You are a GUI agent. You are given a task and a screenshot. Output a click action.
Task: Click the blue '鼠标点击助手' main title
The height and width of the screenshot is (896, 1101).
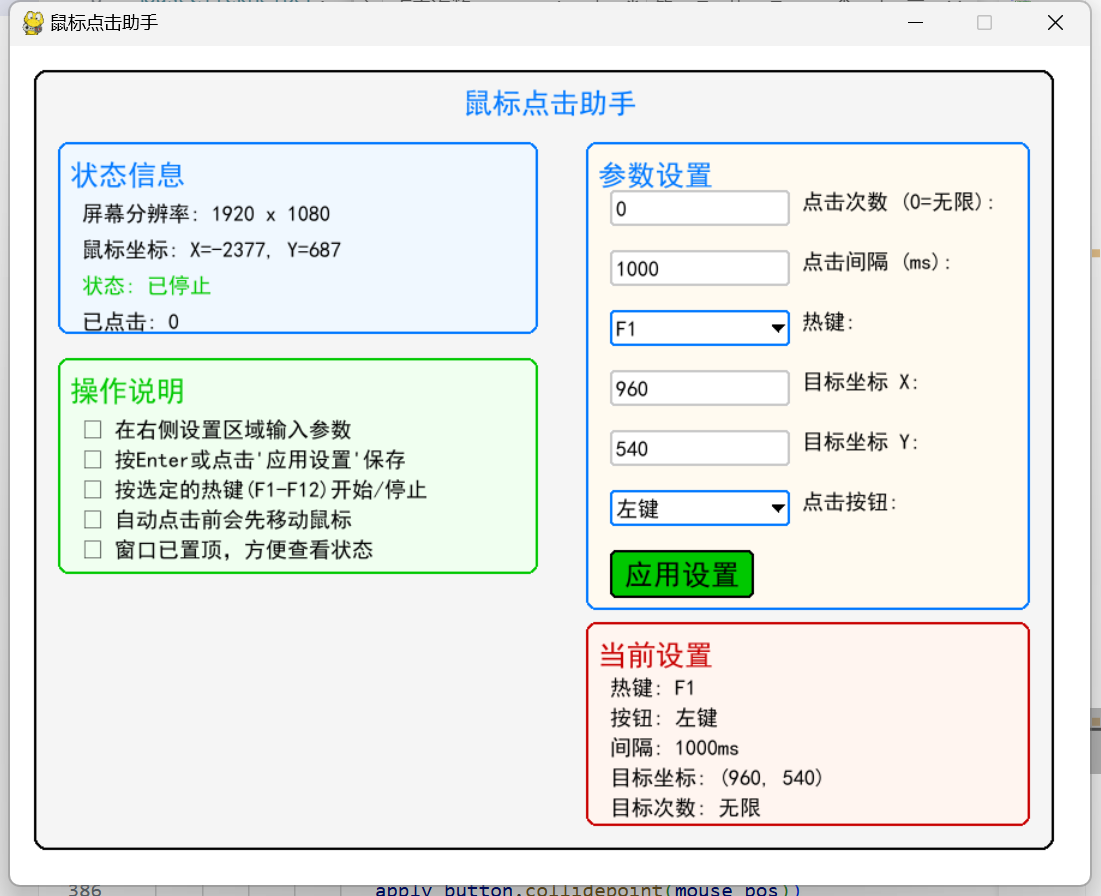click(x=550, y=103)
